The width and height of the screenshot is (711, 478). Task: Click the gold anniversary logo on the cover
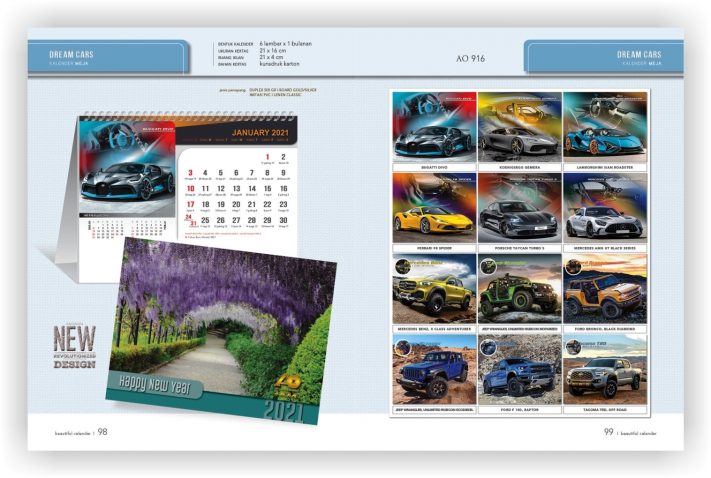pos(289,385)
